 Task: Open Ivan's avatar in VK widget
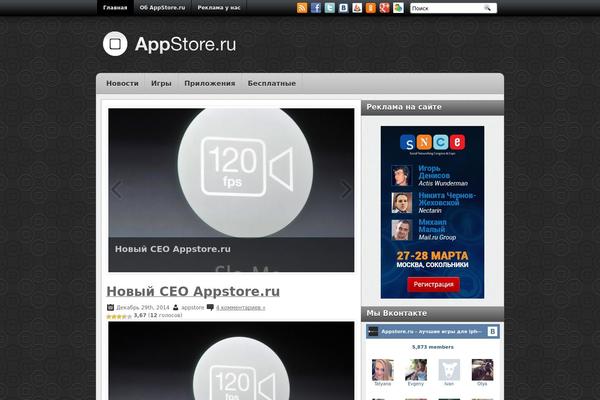coord(449,372)
